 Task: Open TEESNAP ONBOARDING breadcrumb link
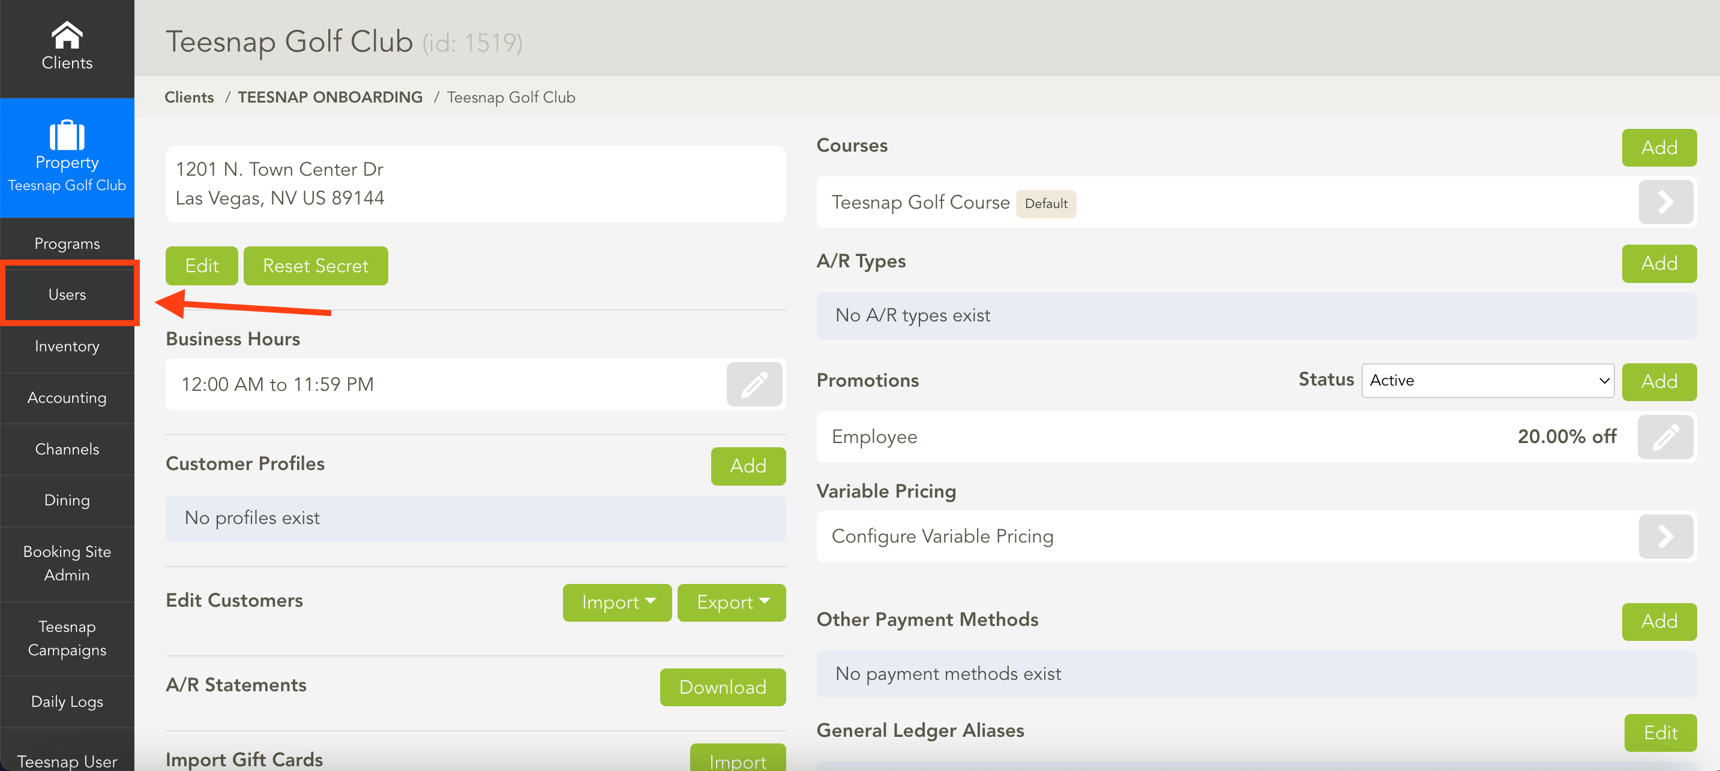330,97
